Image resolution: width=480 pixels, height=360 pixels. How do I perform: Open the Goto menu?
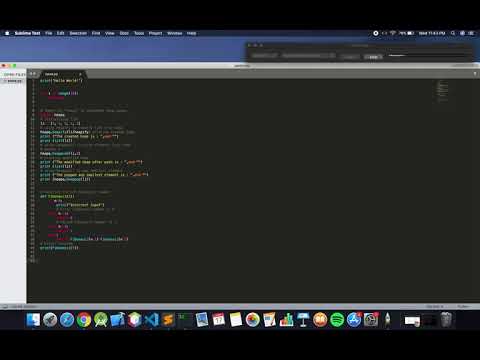tap(124, 33)
